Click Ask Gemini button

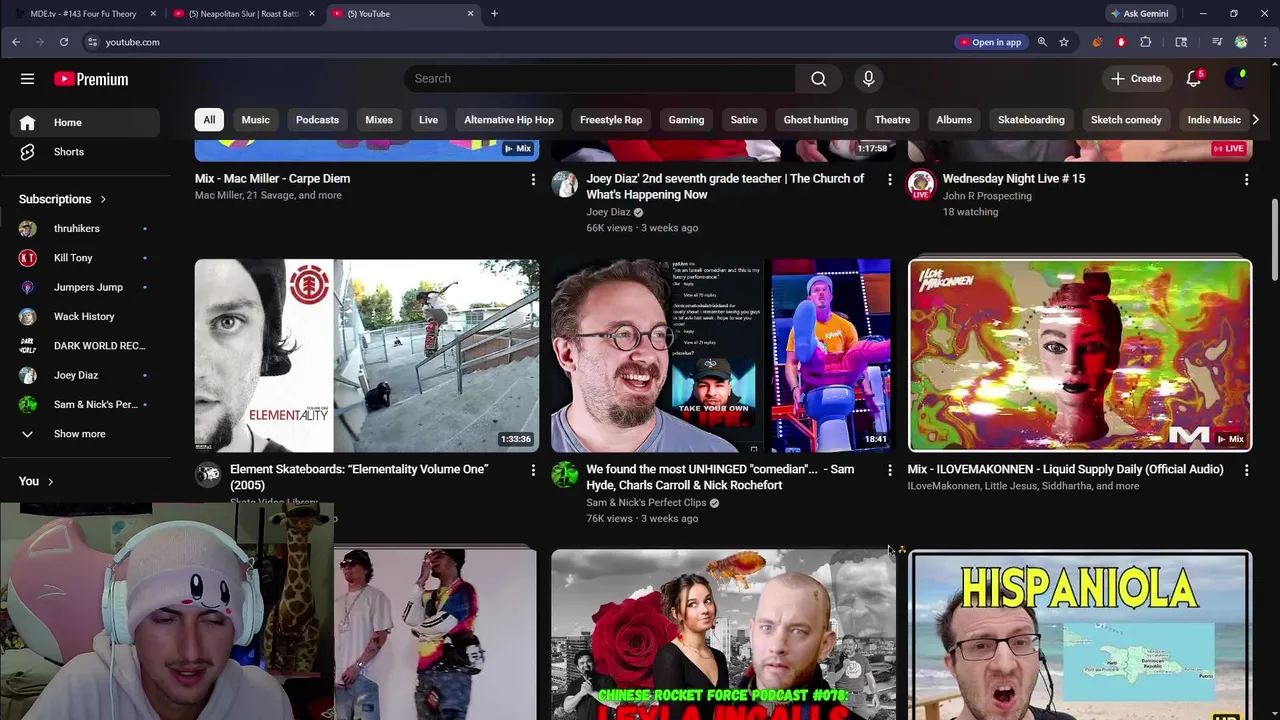(x=1139, y=14)
